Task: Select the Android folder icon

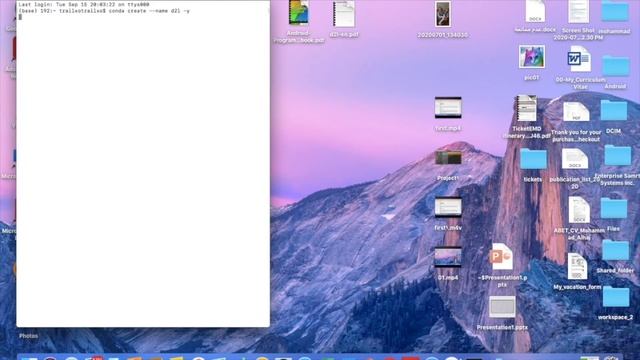Action: [x=616, y=66]
